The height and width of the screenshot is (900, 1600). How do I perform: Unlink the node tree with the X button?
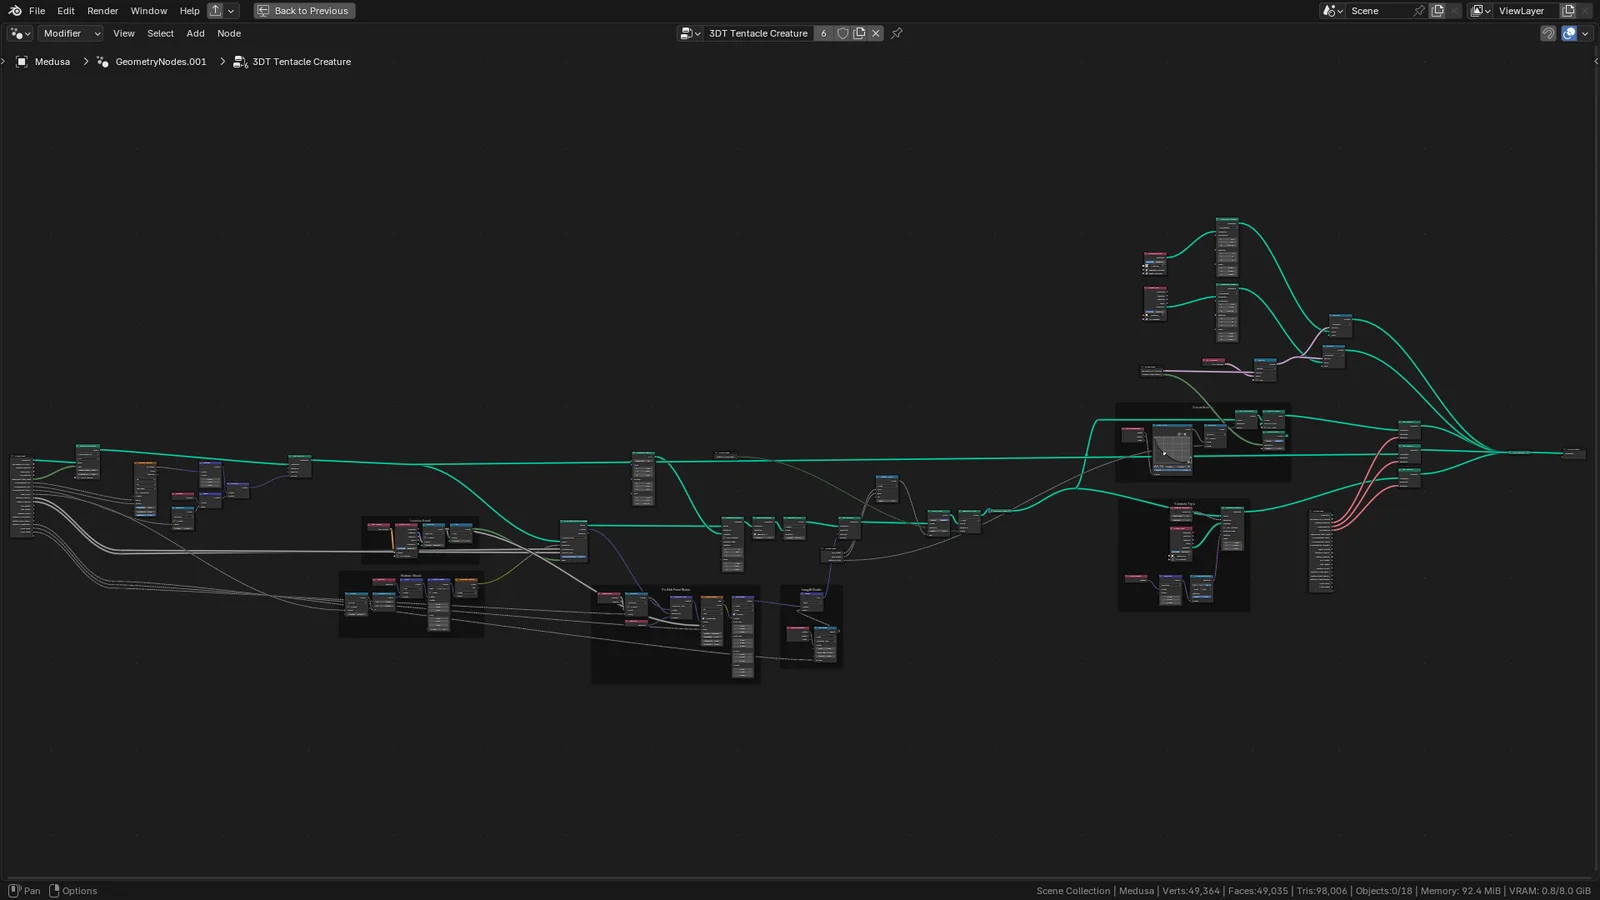876,33
